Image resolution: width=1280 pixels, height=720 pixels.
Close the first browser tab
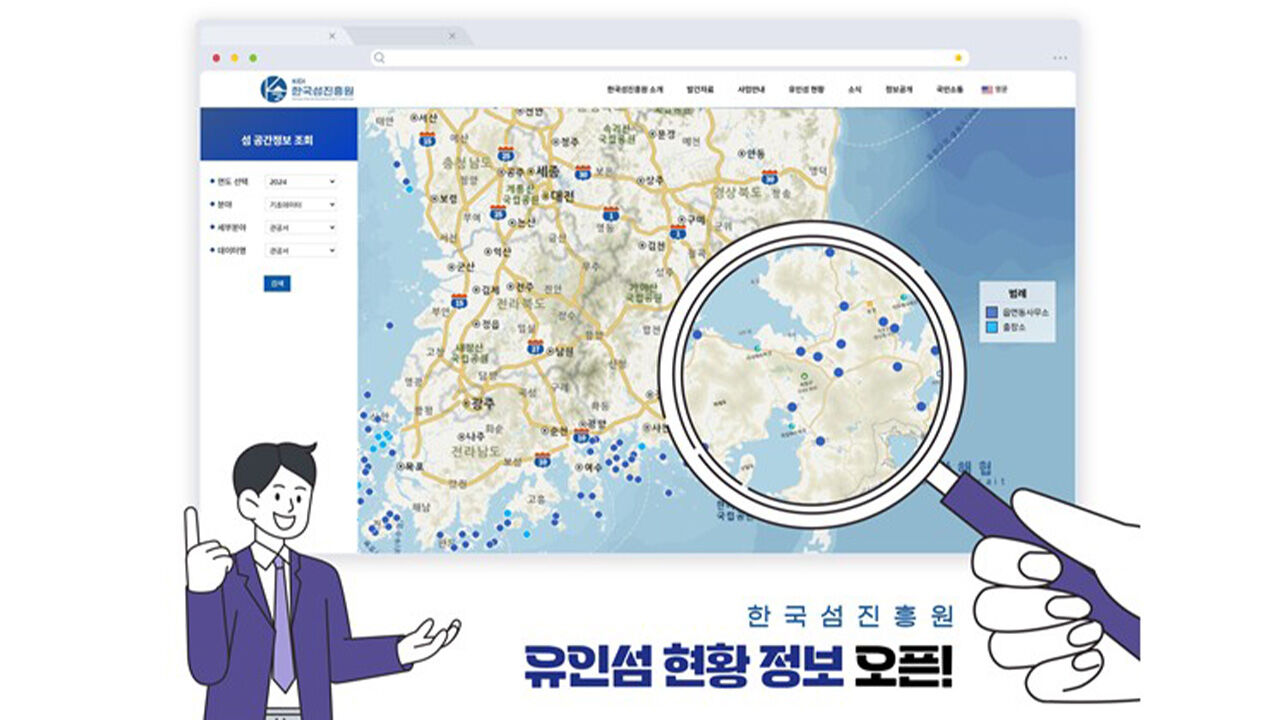pos(333,36)
